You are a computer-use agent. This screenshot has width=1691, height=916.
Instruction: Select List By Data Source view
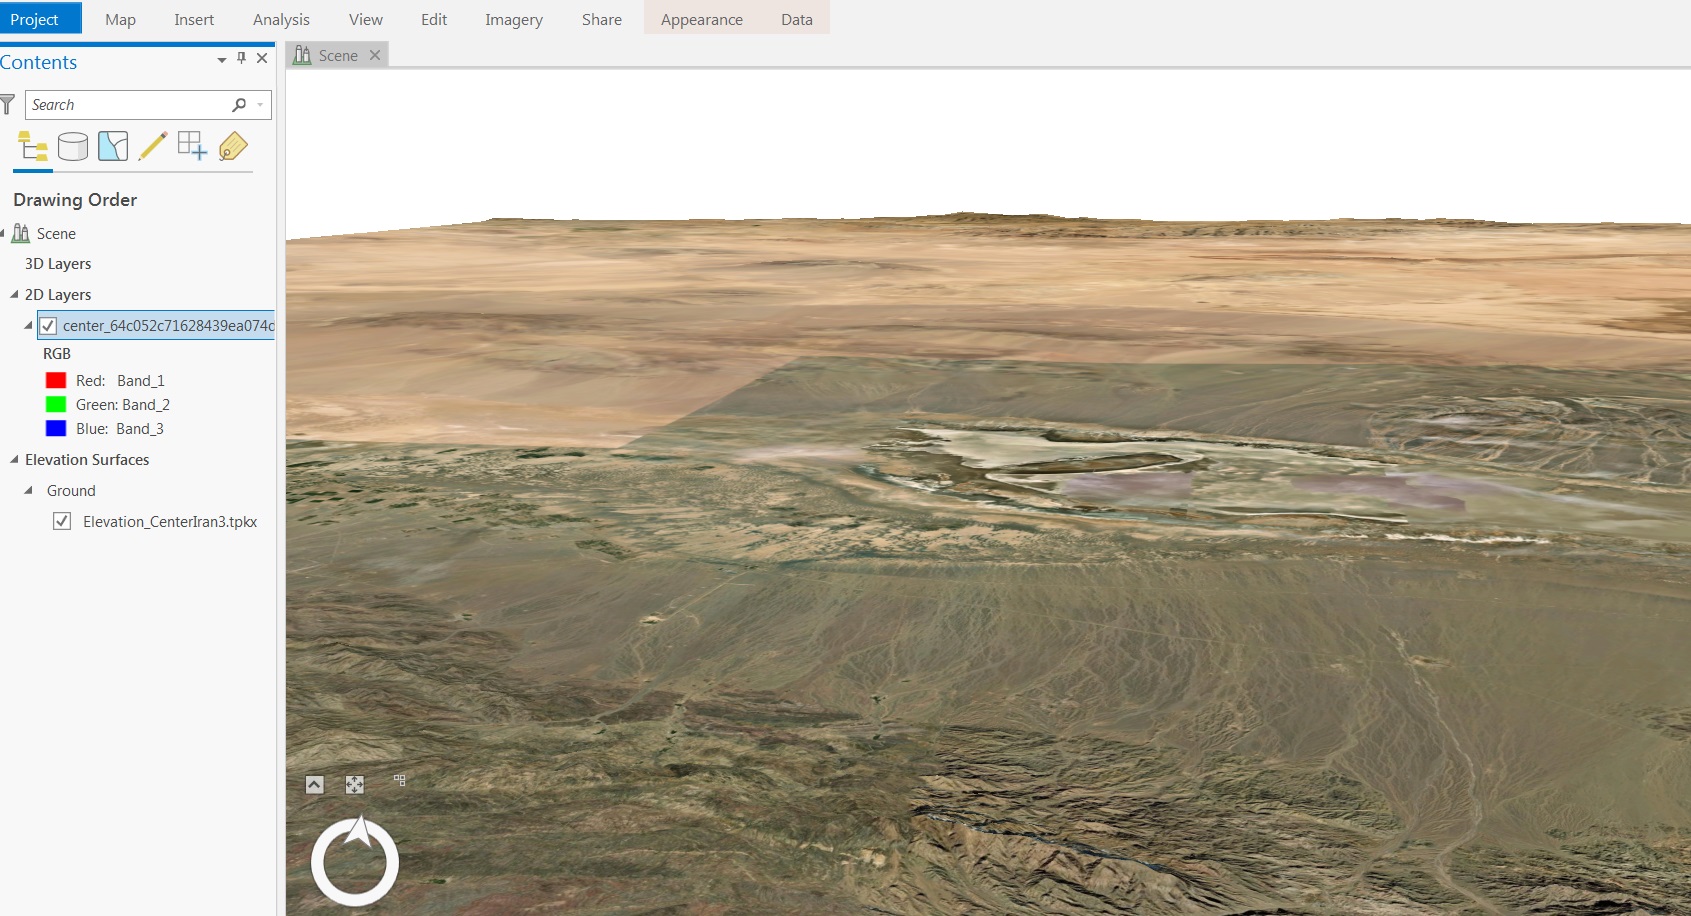coord(72,146)
